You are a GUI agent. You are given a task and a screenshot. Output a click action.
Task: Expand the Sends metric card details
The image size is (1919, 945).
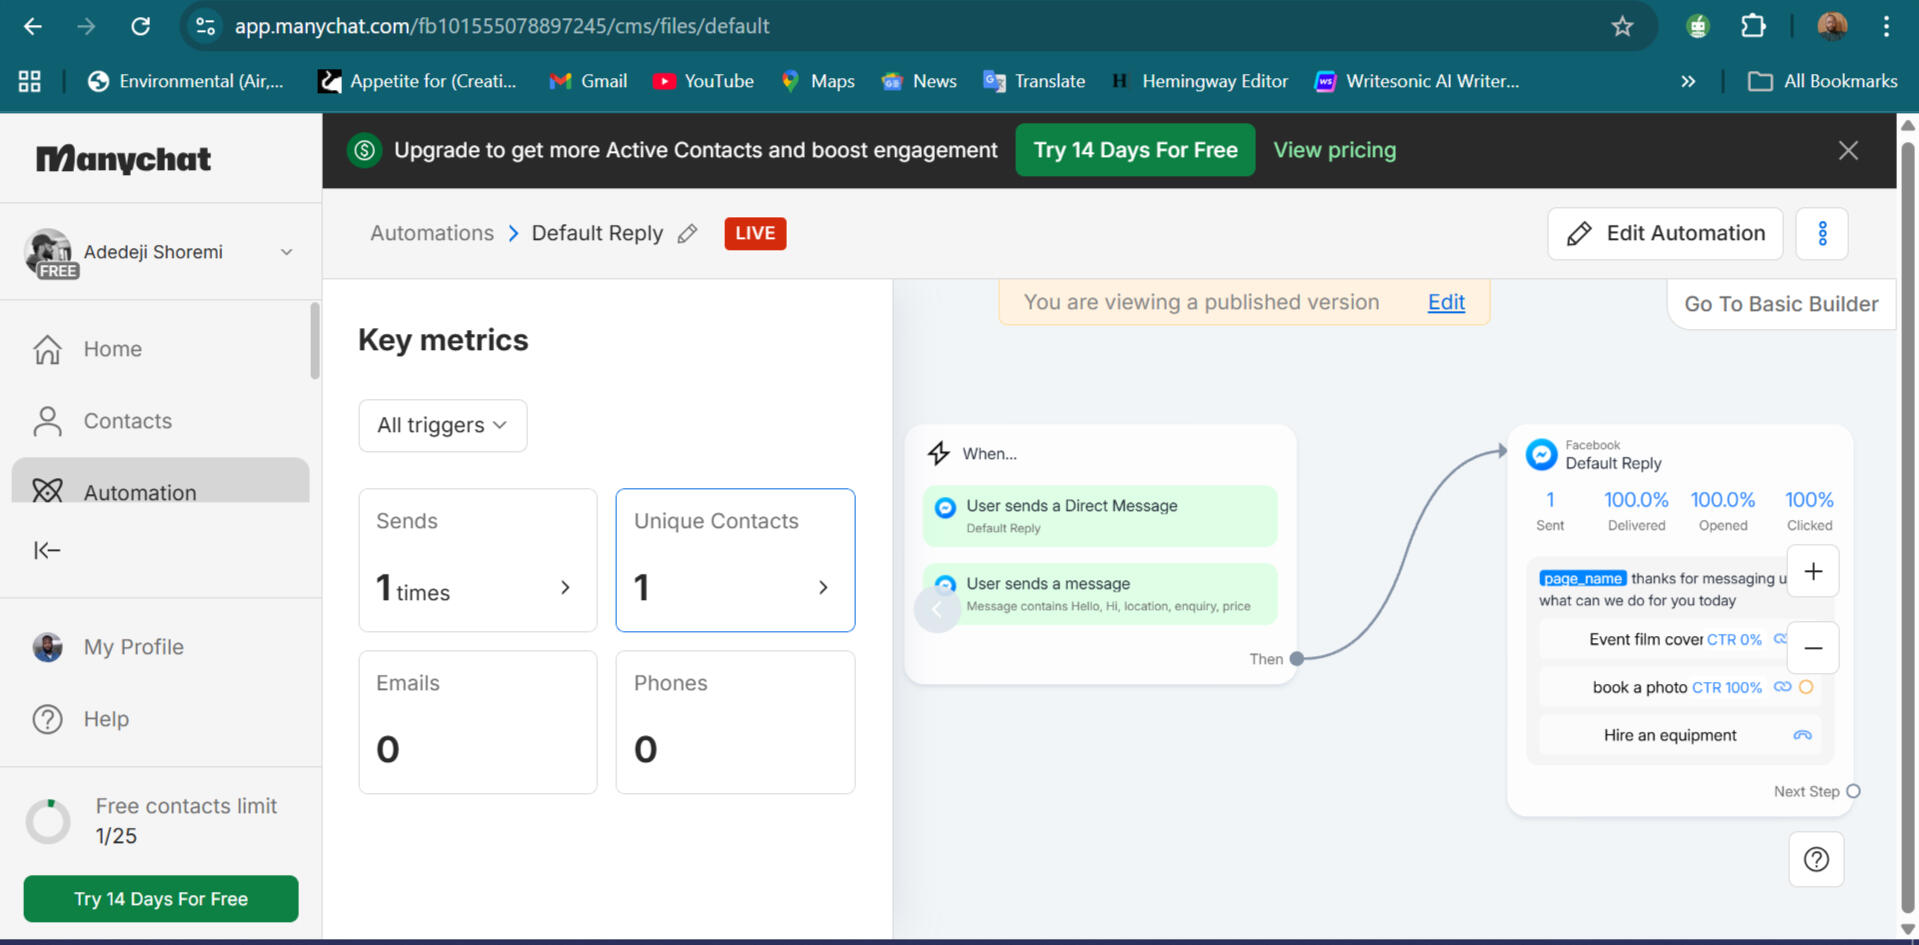coord(565,588)
